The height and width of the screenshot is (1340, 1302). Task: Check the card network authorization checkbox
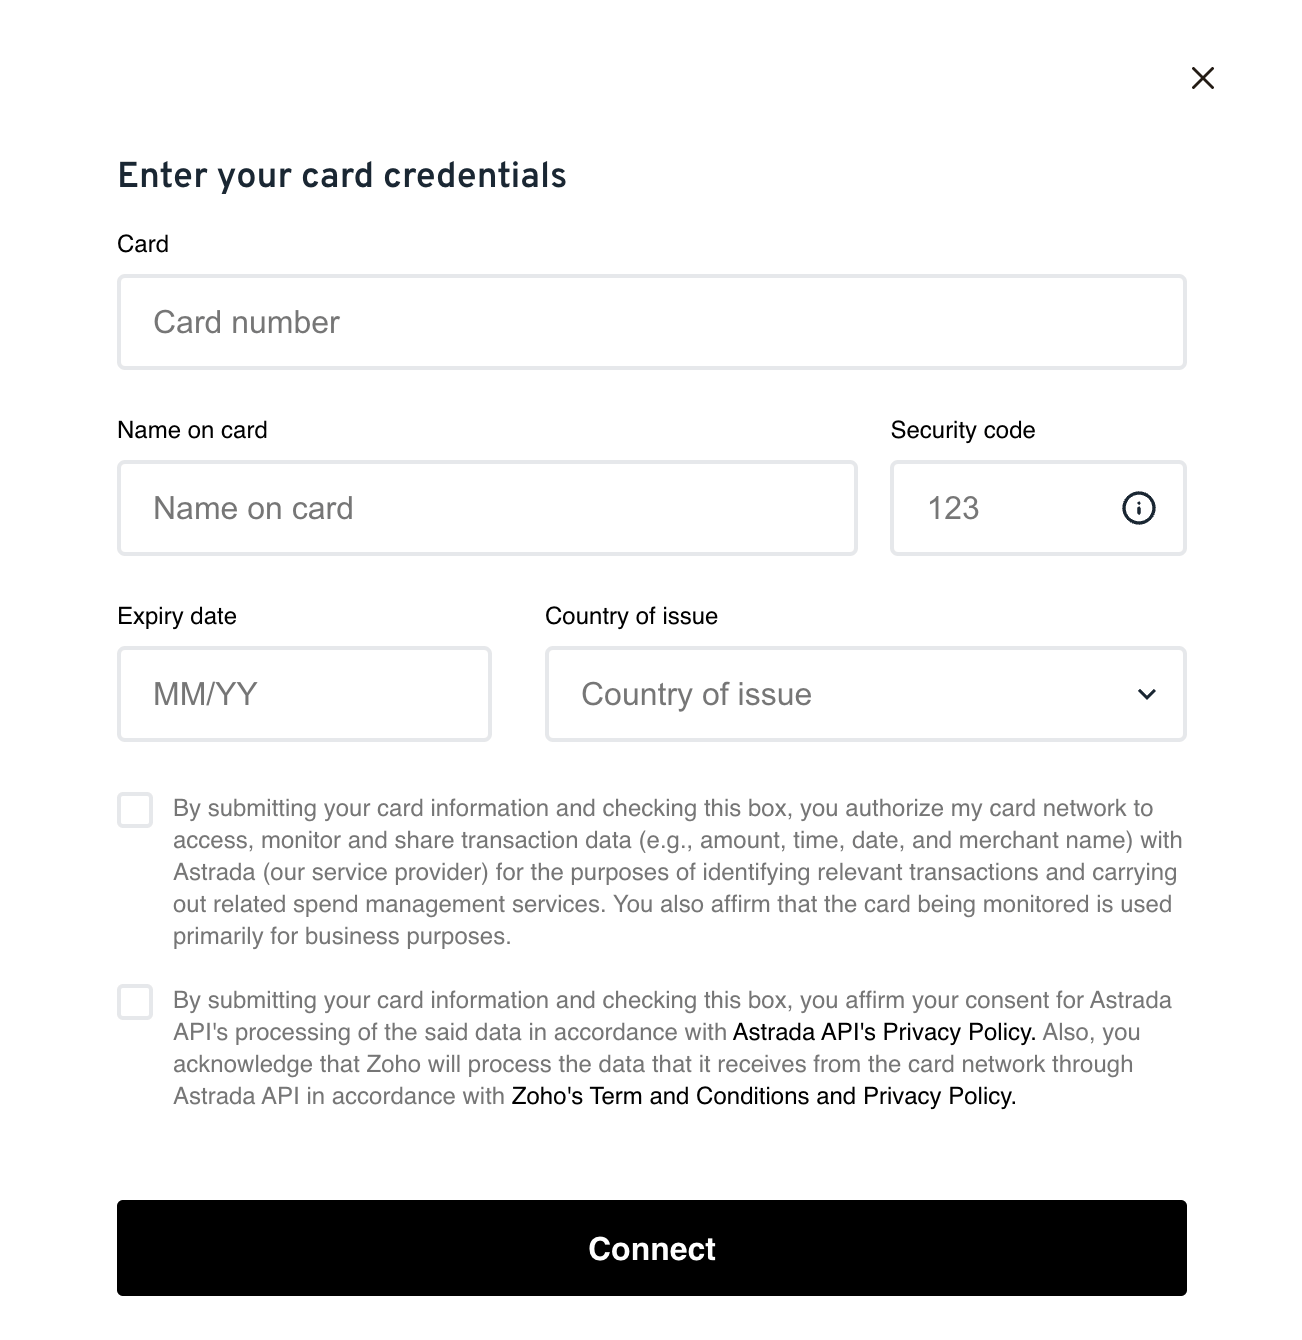[x=135, y=810]
